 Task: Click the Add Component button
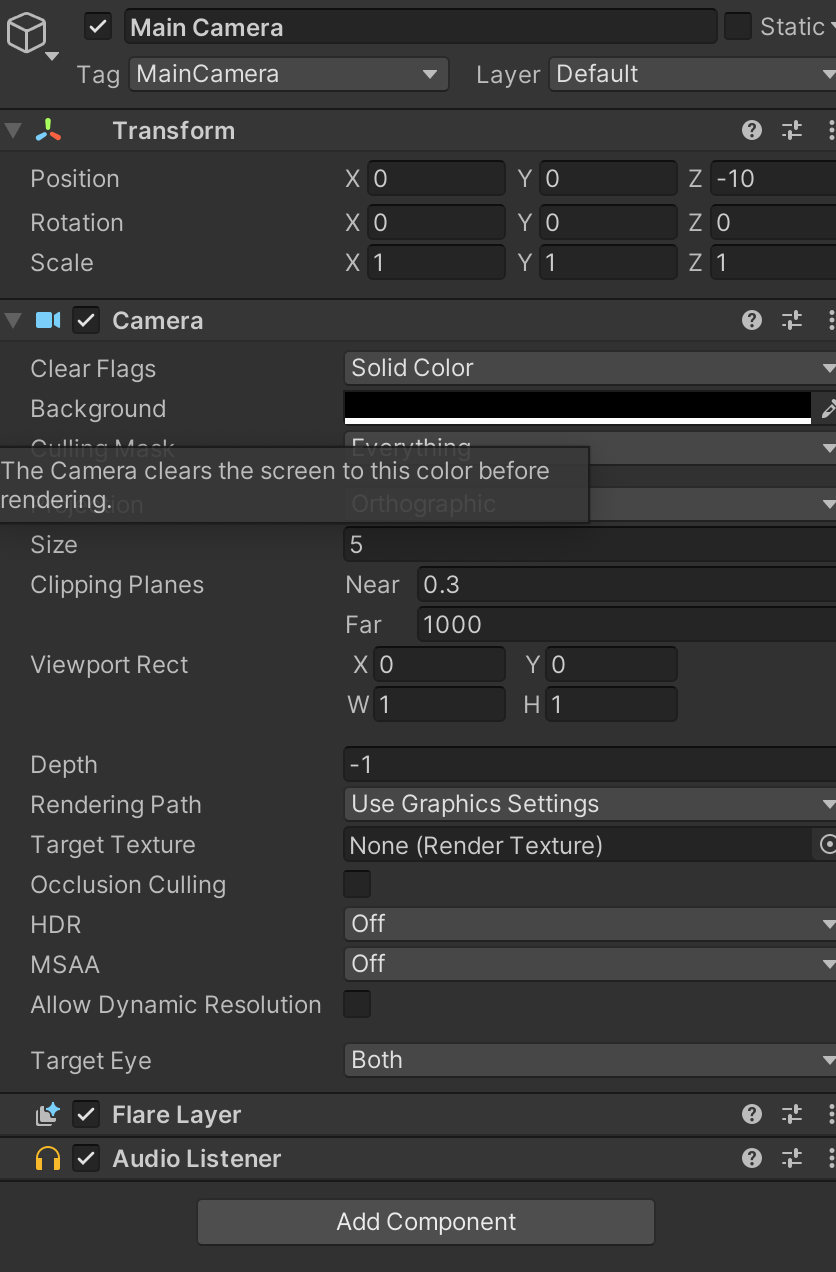click(426, 1221)
